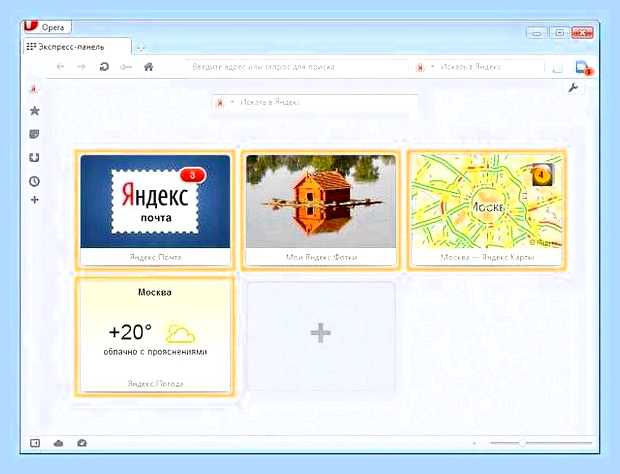Image resolution: width=620 pixels, height=474 pixels.
Task: Open Яндекс Погода Москва weather tile
Action: pos(155,336)
